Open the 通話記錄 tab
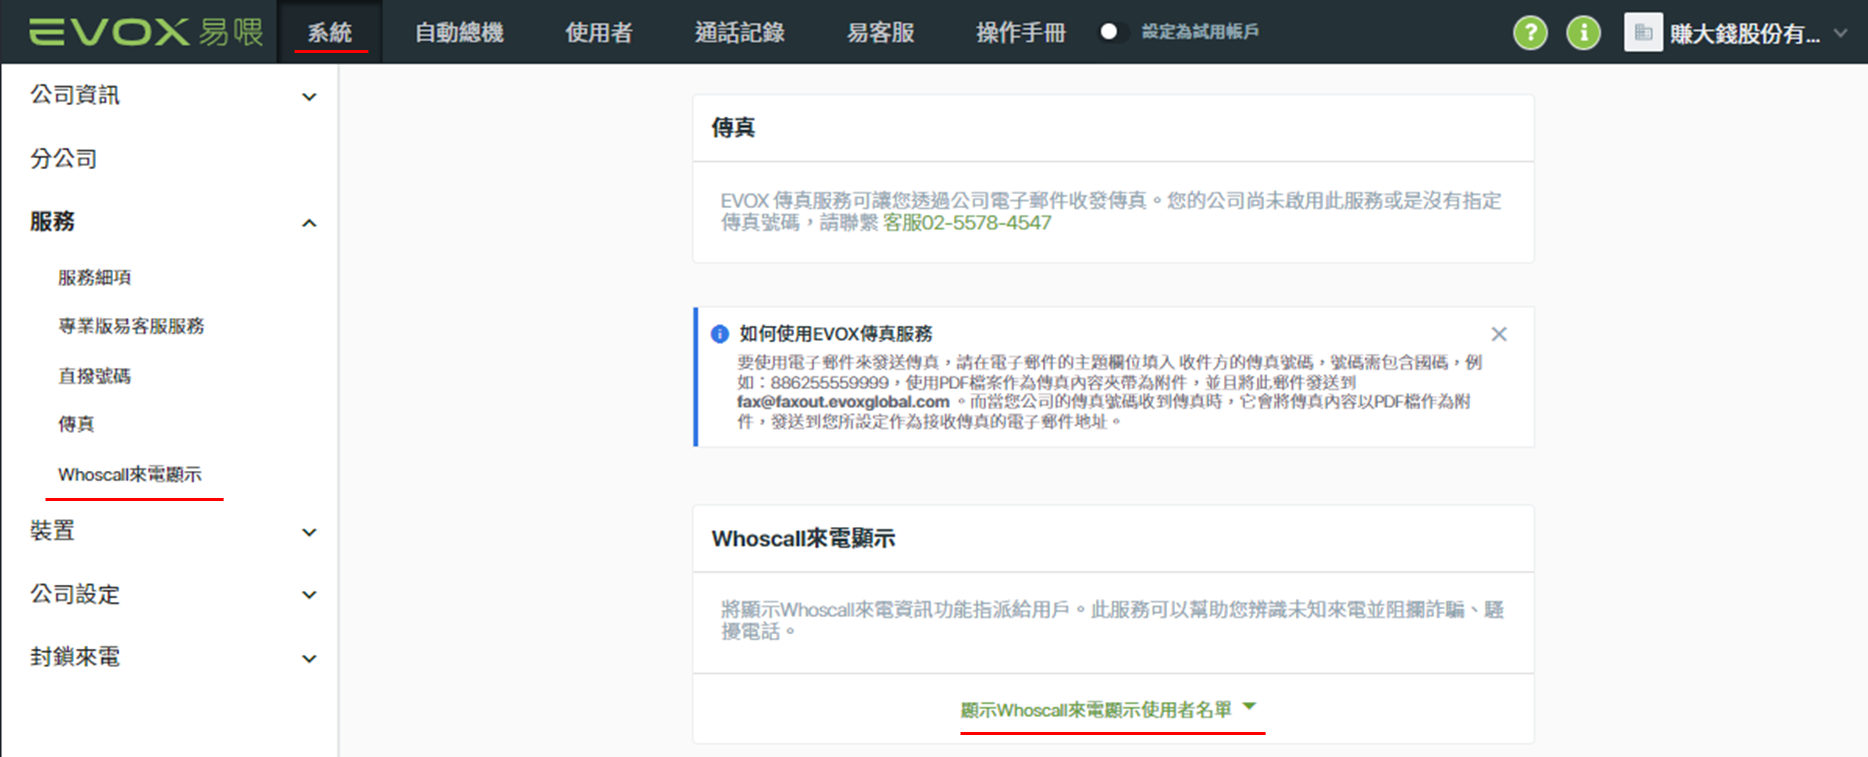This screenshot has height=757, width=1868. [740, 32]
